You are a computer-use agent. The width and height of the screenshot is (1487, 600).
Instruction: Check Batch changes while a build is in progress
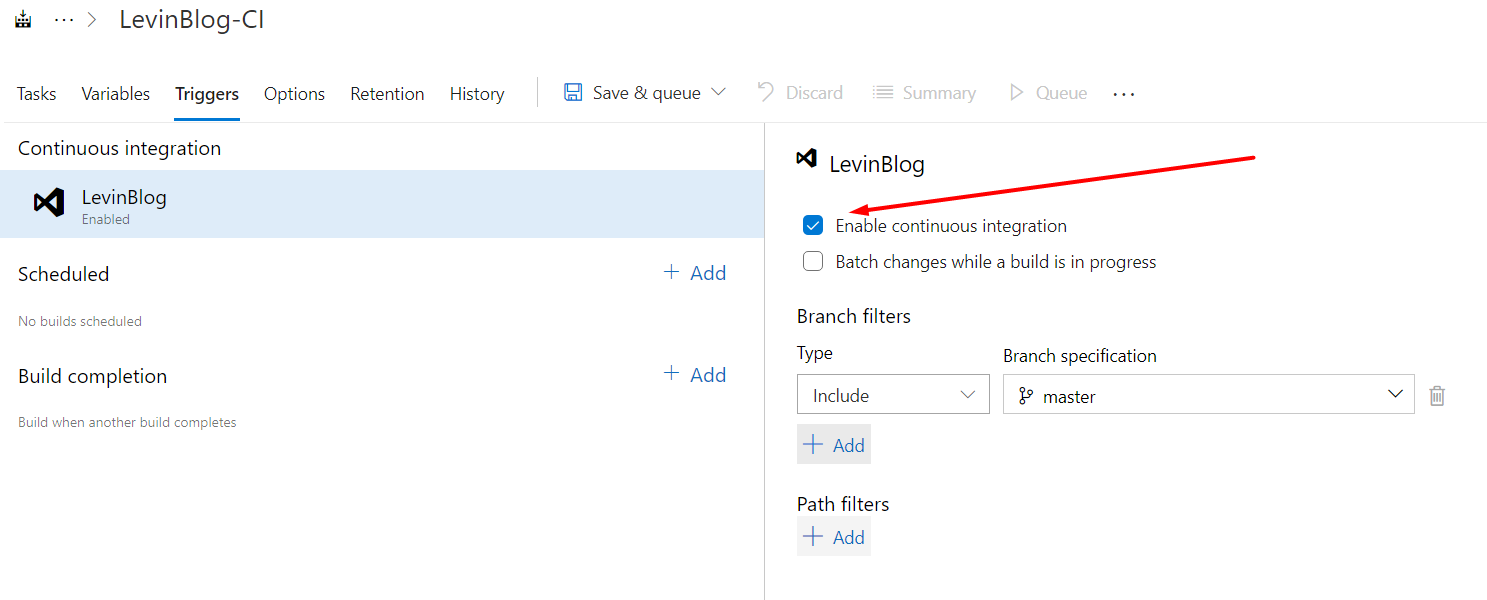pos(814,262)
